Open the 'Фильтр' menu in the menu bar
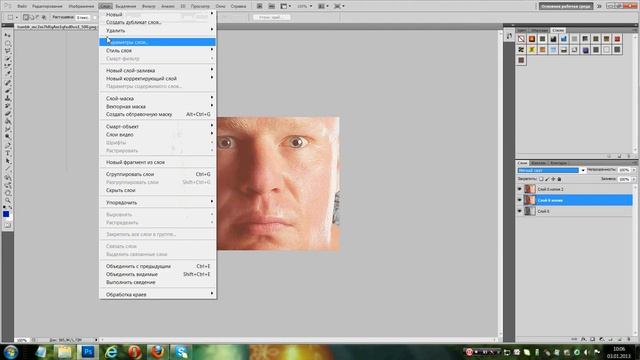 click(x=148, y=6)
